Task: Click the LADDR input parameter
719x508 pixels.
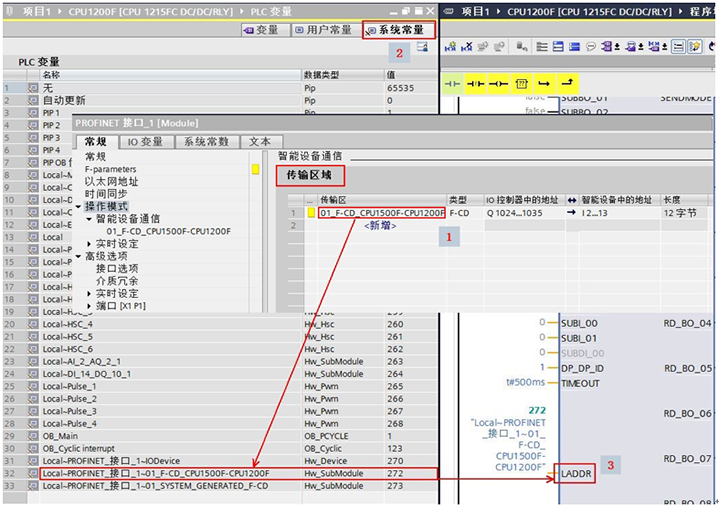Action: [x=576, y=474]
